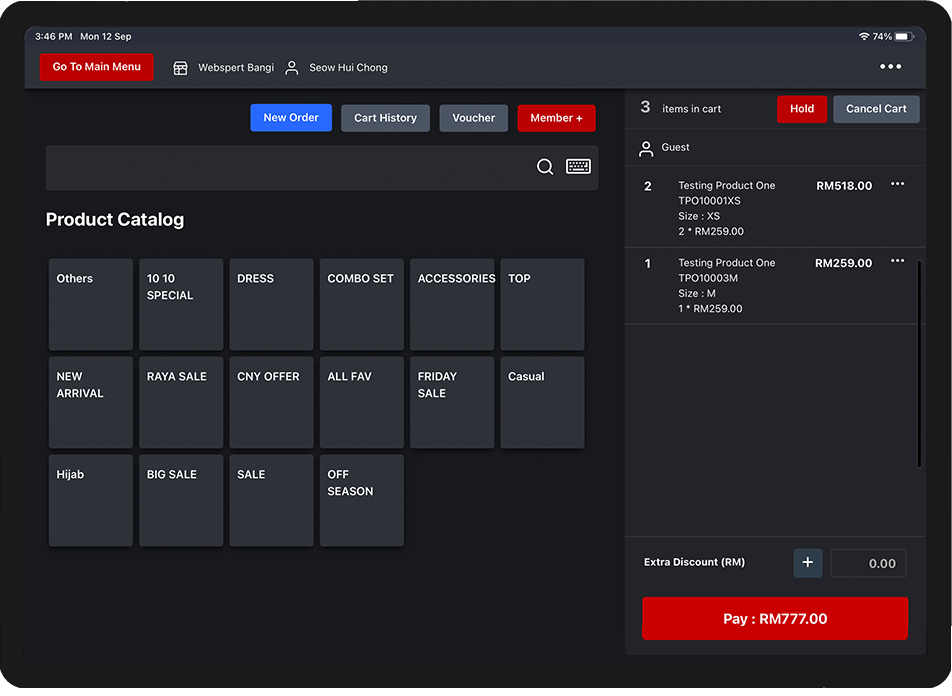The image size is (952, 696).
Task: Open the DRESS category
Action: pyautogui.click(x=271, y=304)
